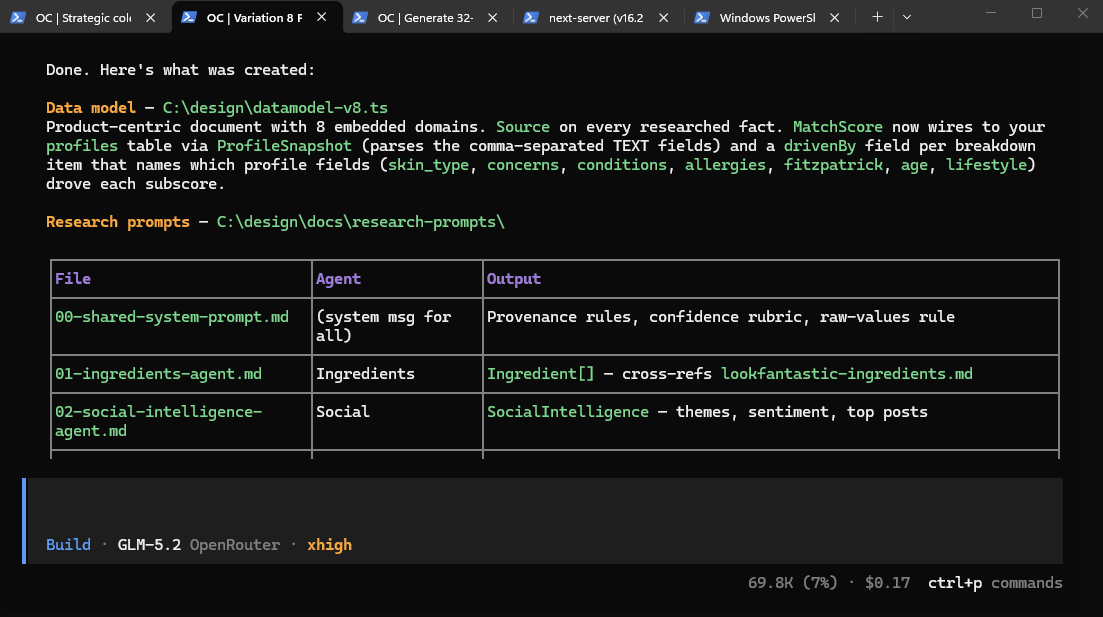Maximize the terminal window
The width and height of the screenshot is (1103, 617).
(x=1037, y=13)
